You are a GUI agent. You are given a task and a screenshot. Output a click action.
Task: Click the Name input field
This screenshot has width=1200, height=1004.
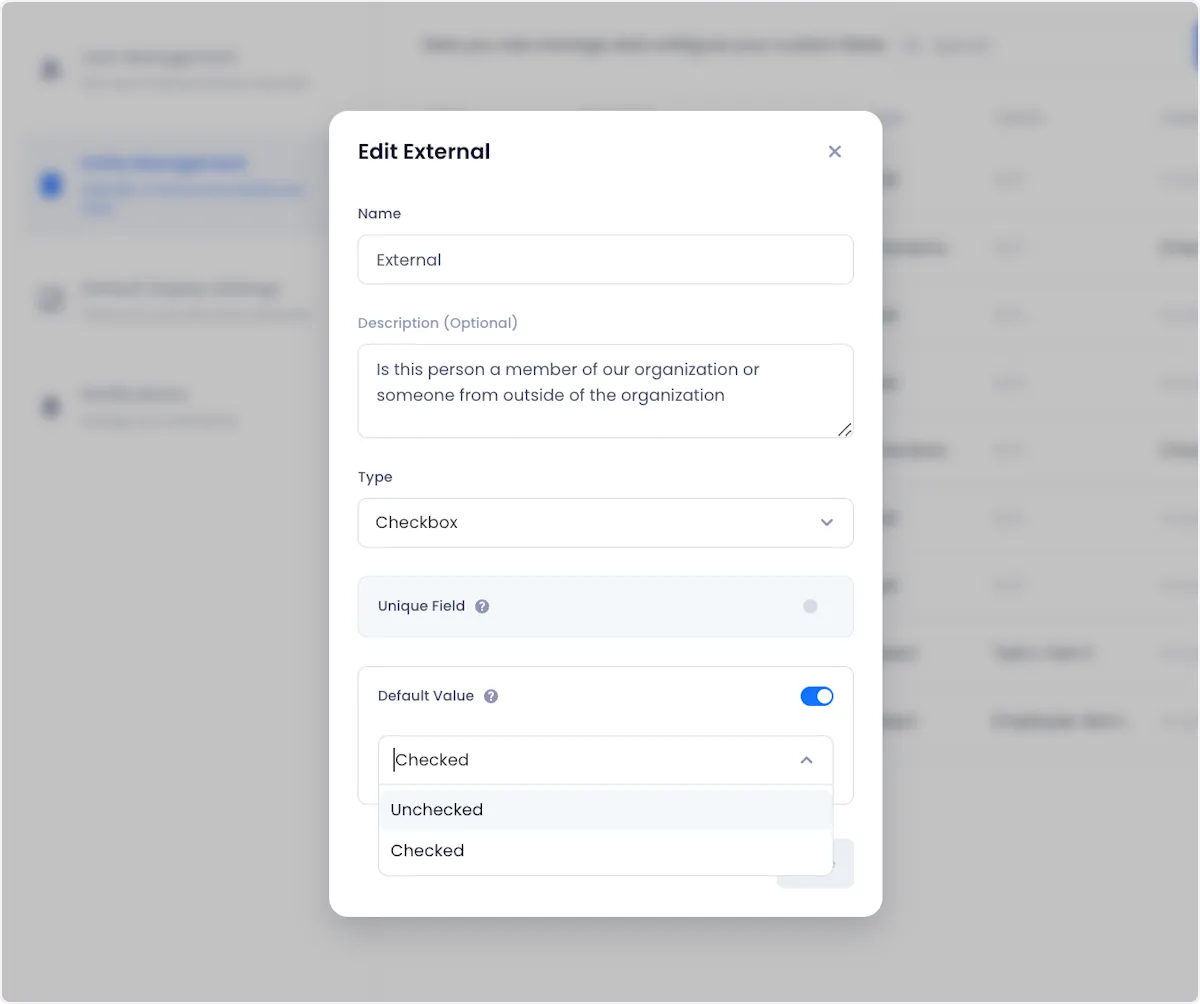[605, 260]
